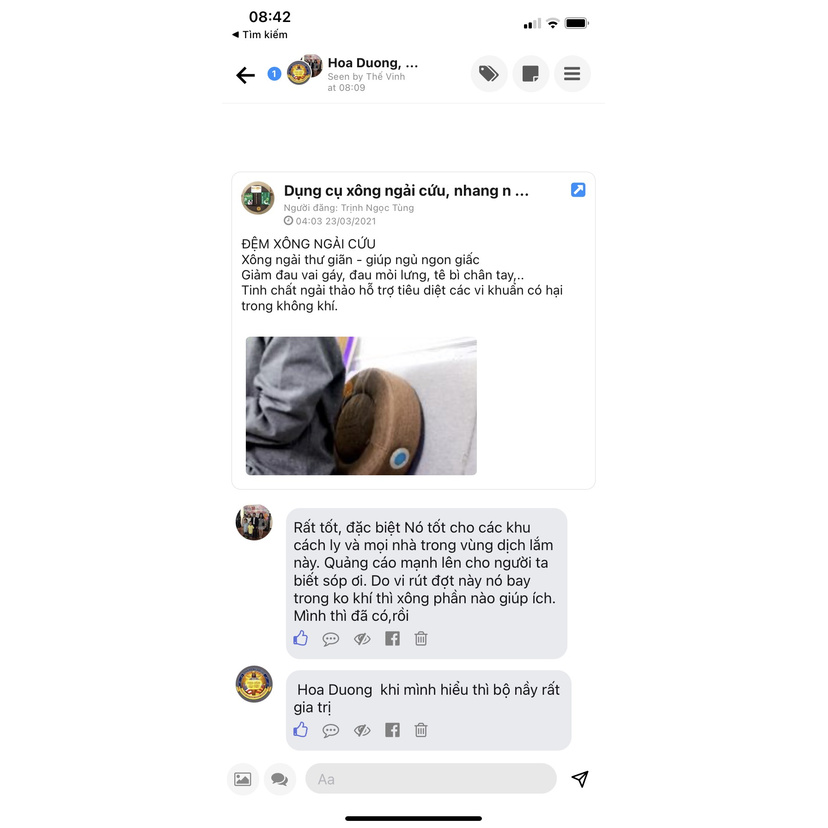
Task: Attach a photo using the image icon
Action: point(242,779)
